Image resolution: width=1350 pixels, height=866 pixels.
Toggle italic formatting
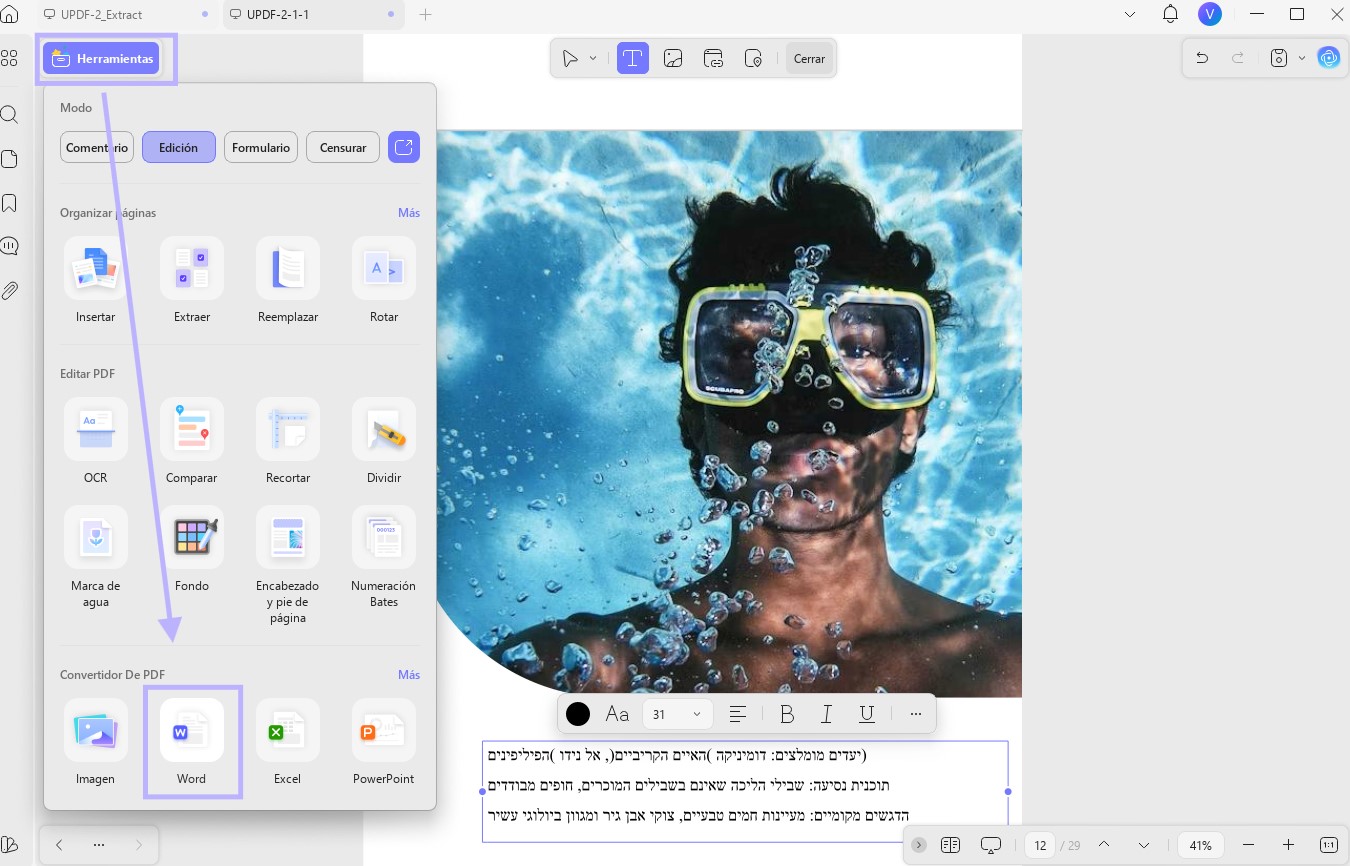[x=827, y=714]
